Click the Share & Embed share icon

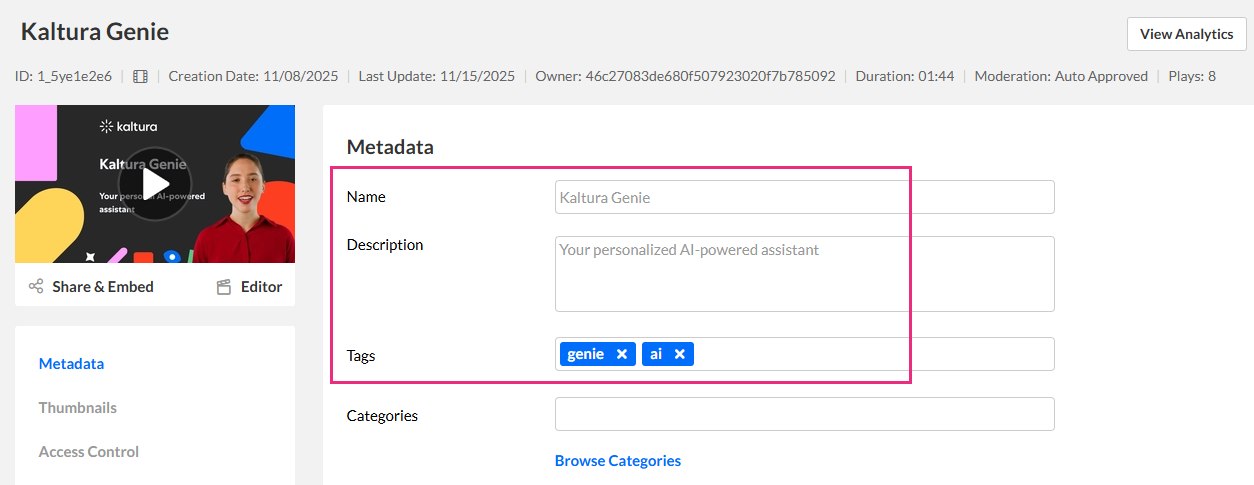click(36, 287)
